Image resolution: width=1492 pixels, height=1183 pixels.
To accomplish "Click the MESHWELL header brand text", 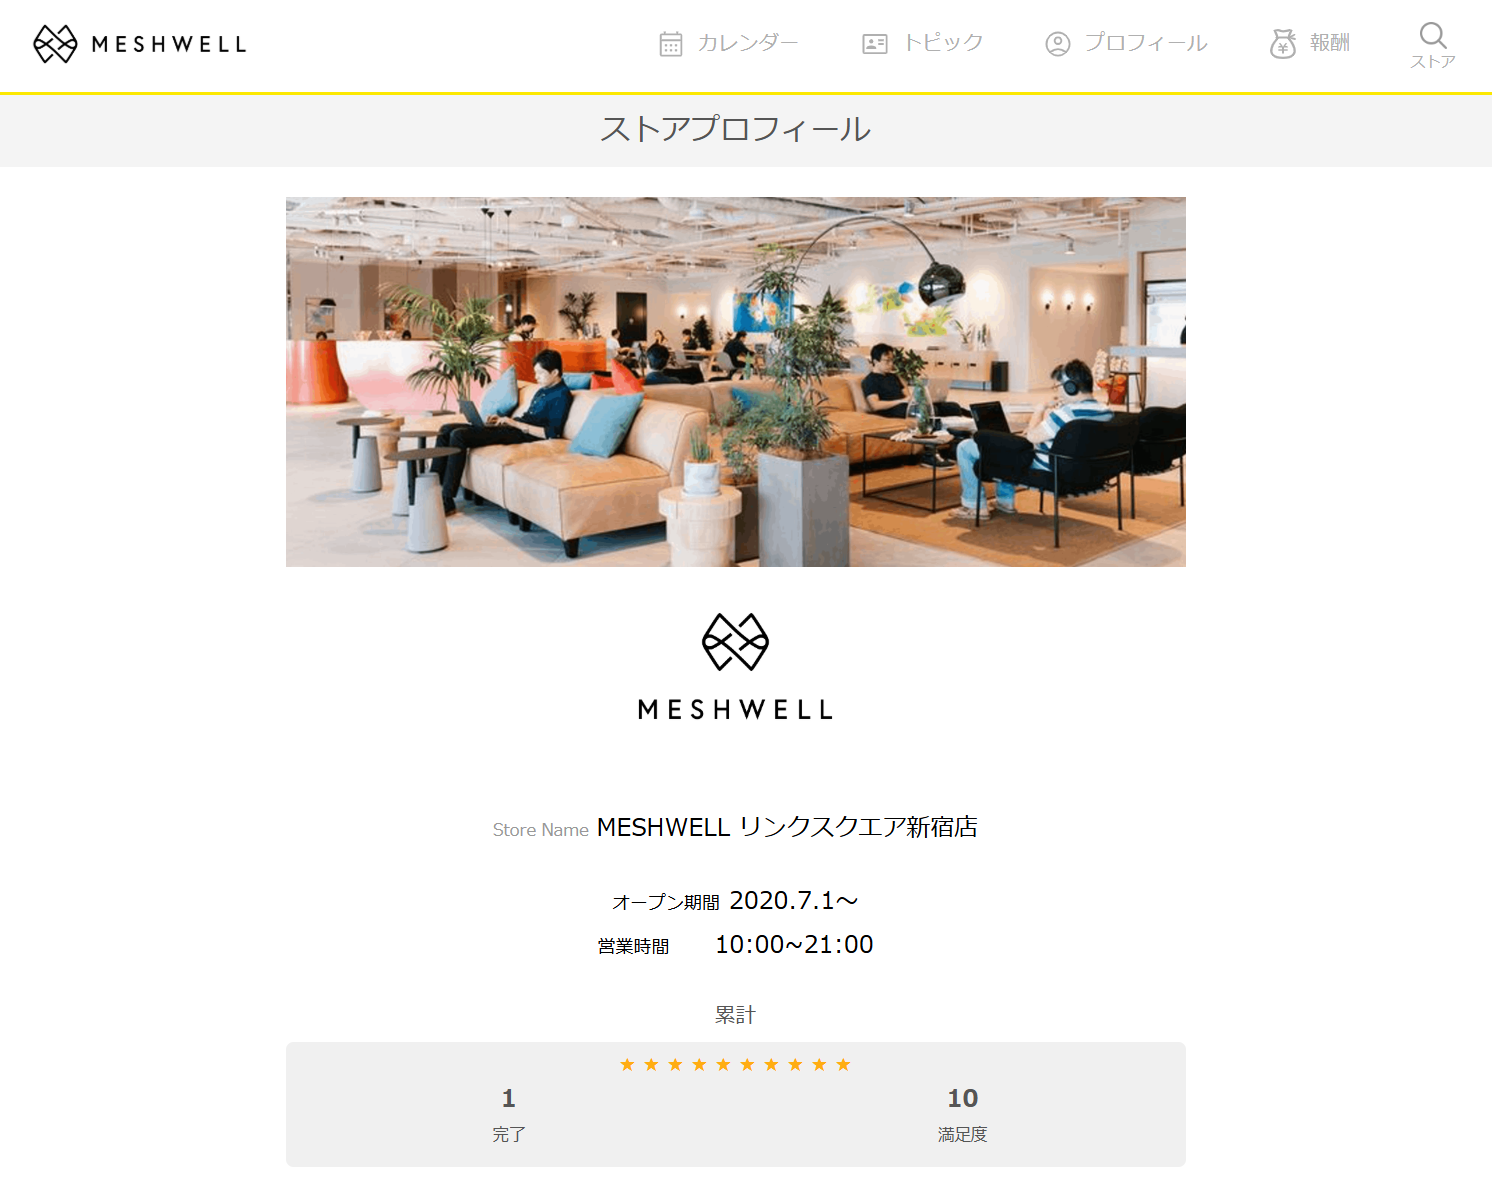I will (x=169, y=44).
